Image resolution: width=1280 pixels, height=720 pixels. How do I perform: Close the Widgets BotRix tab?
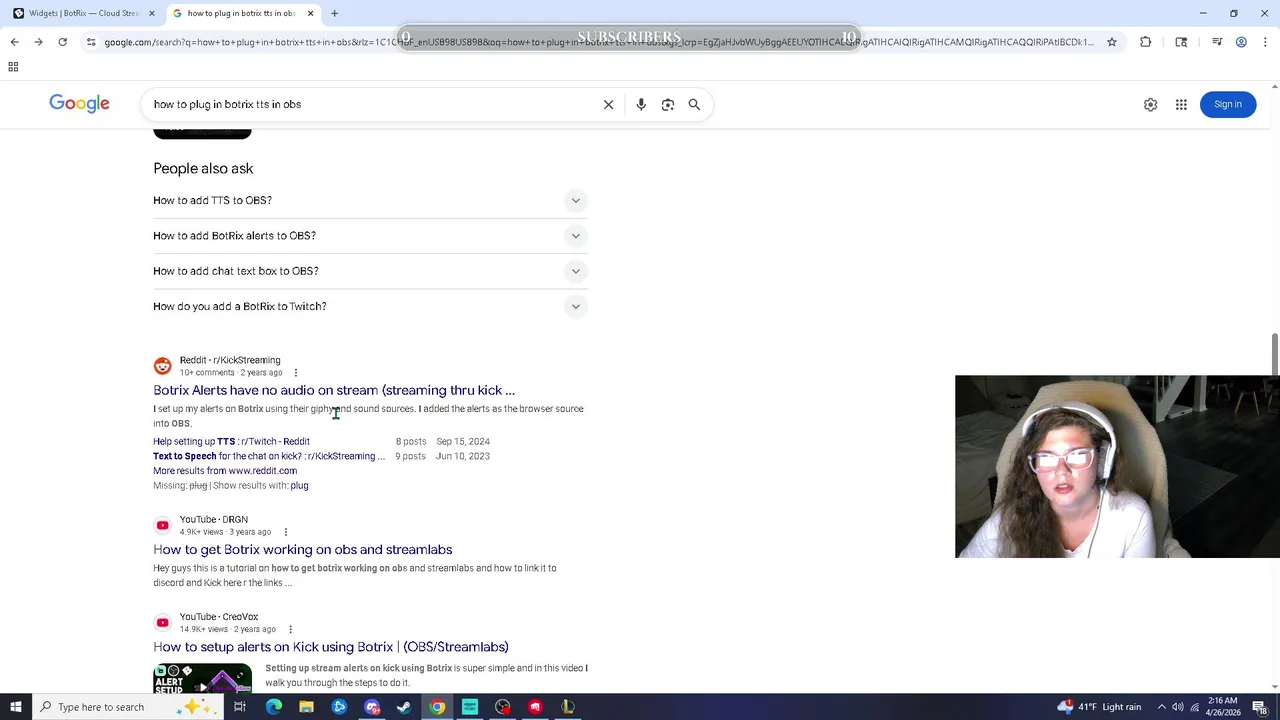[152, 13]
